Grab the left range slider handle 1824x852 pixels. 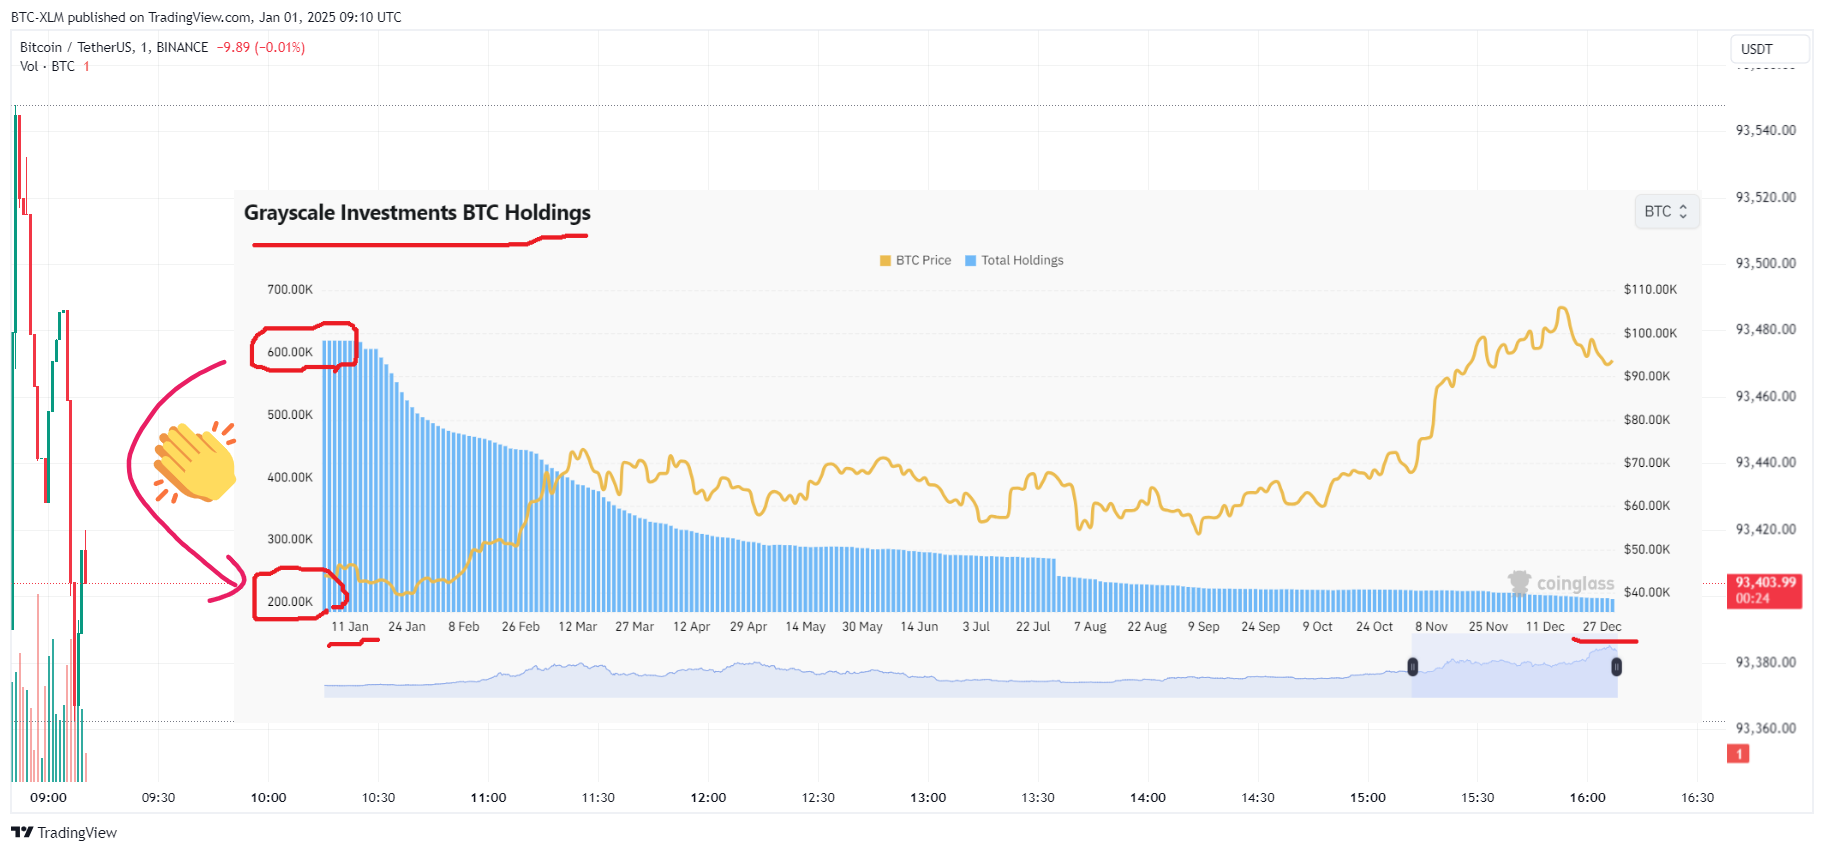(x=1413, y=666)
